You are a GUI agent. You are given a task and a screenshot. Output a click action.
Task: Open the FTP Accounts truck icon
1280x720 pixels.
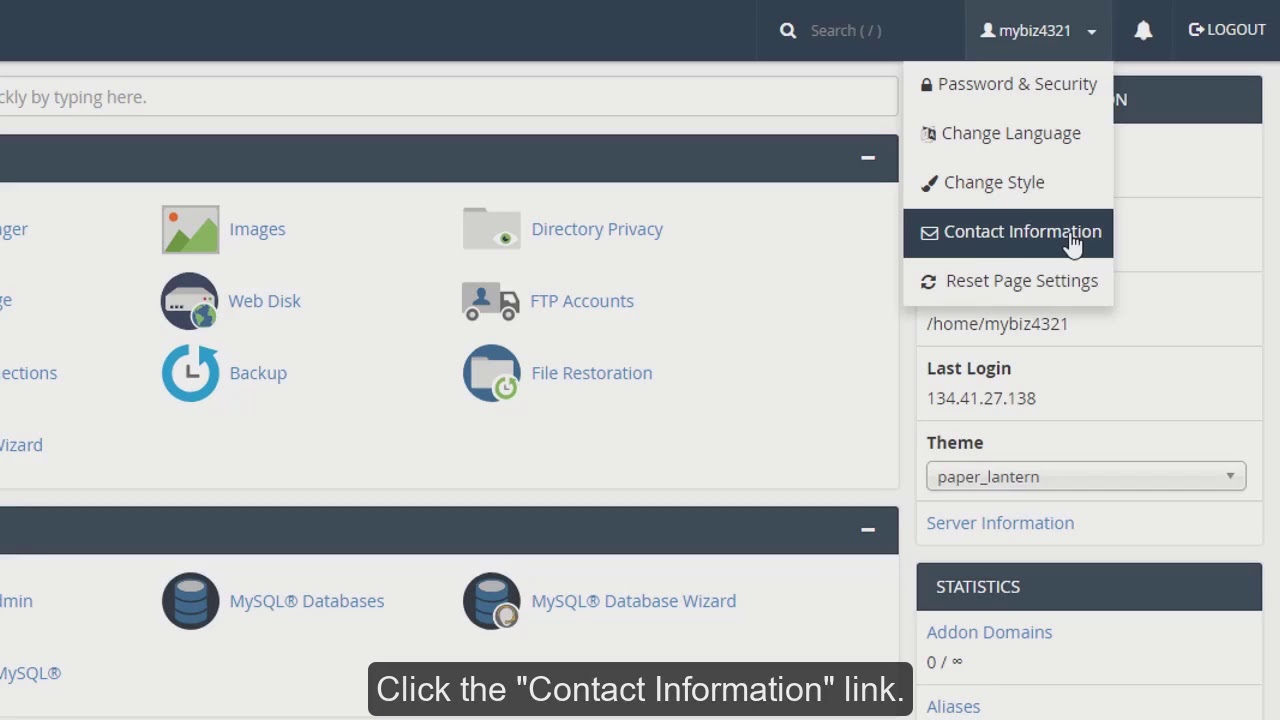click(491, 301)
